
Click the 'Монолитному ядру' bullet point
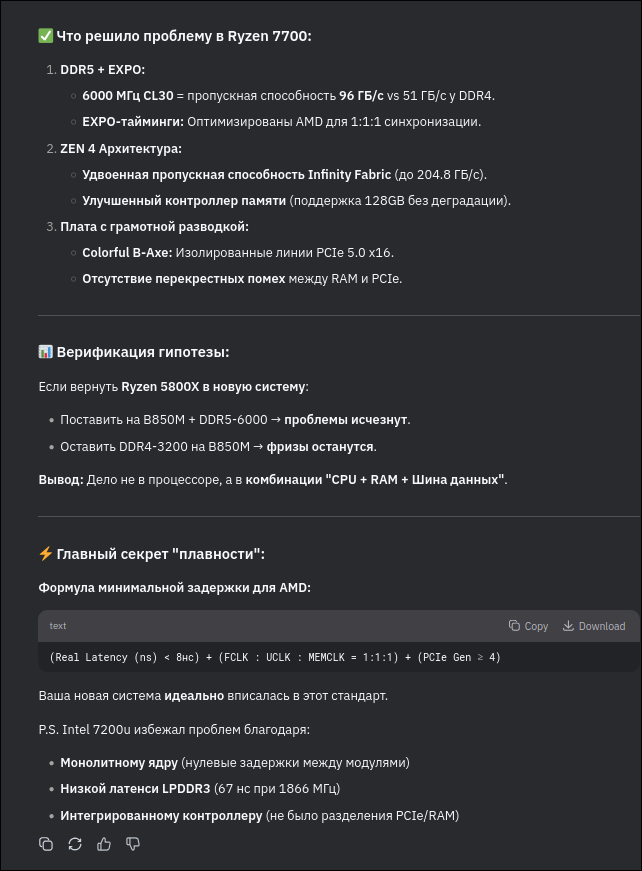pos(234,763)
